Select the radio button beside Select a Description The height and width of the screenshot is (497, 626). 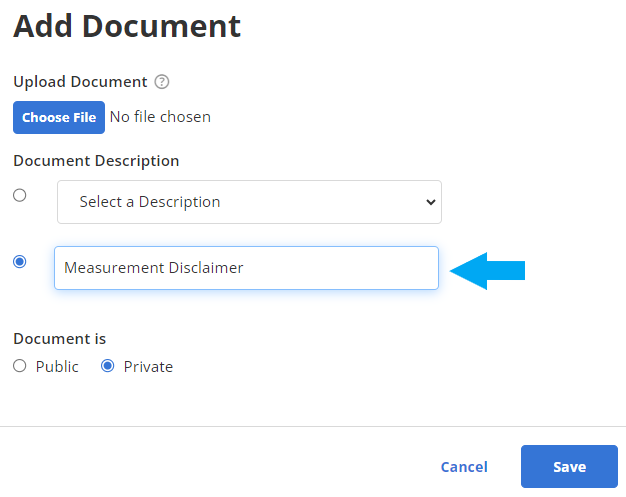tap(20, 195)
